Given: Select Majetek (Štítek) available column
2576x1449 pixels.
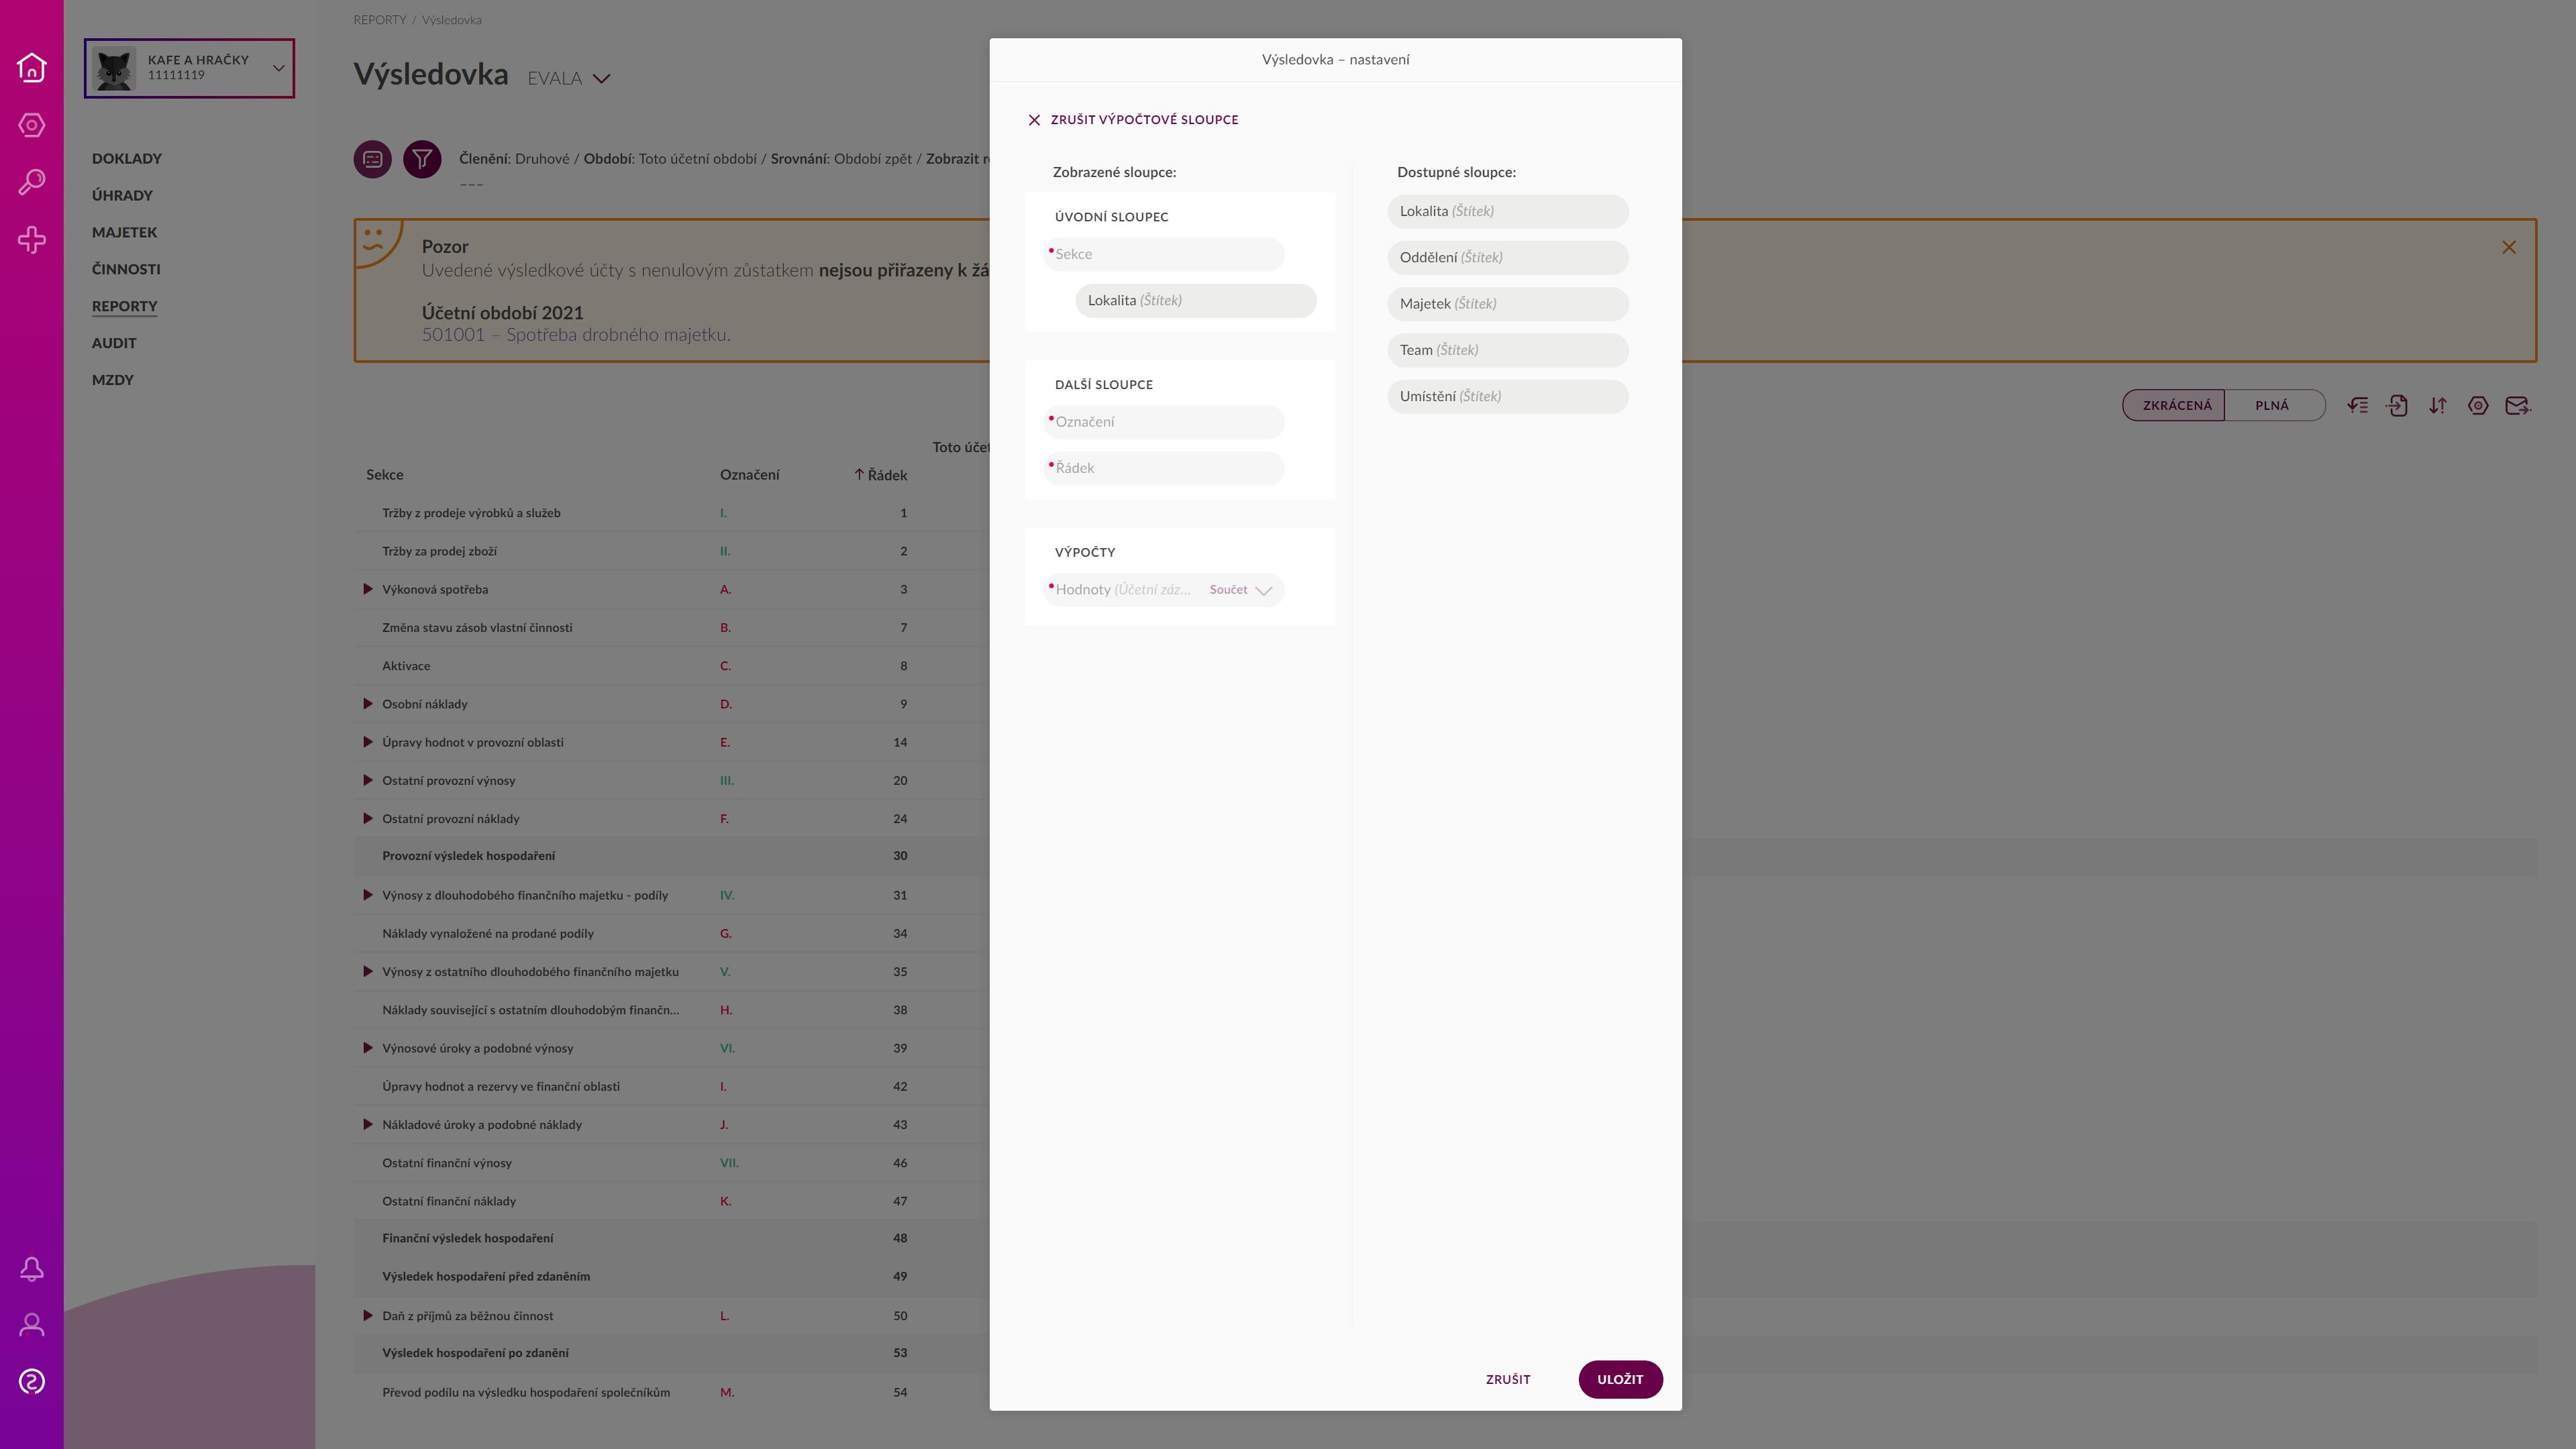Looking at the screenshot, I should point(1508,304).
